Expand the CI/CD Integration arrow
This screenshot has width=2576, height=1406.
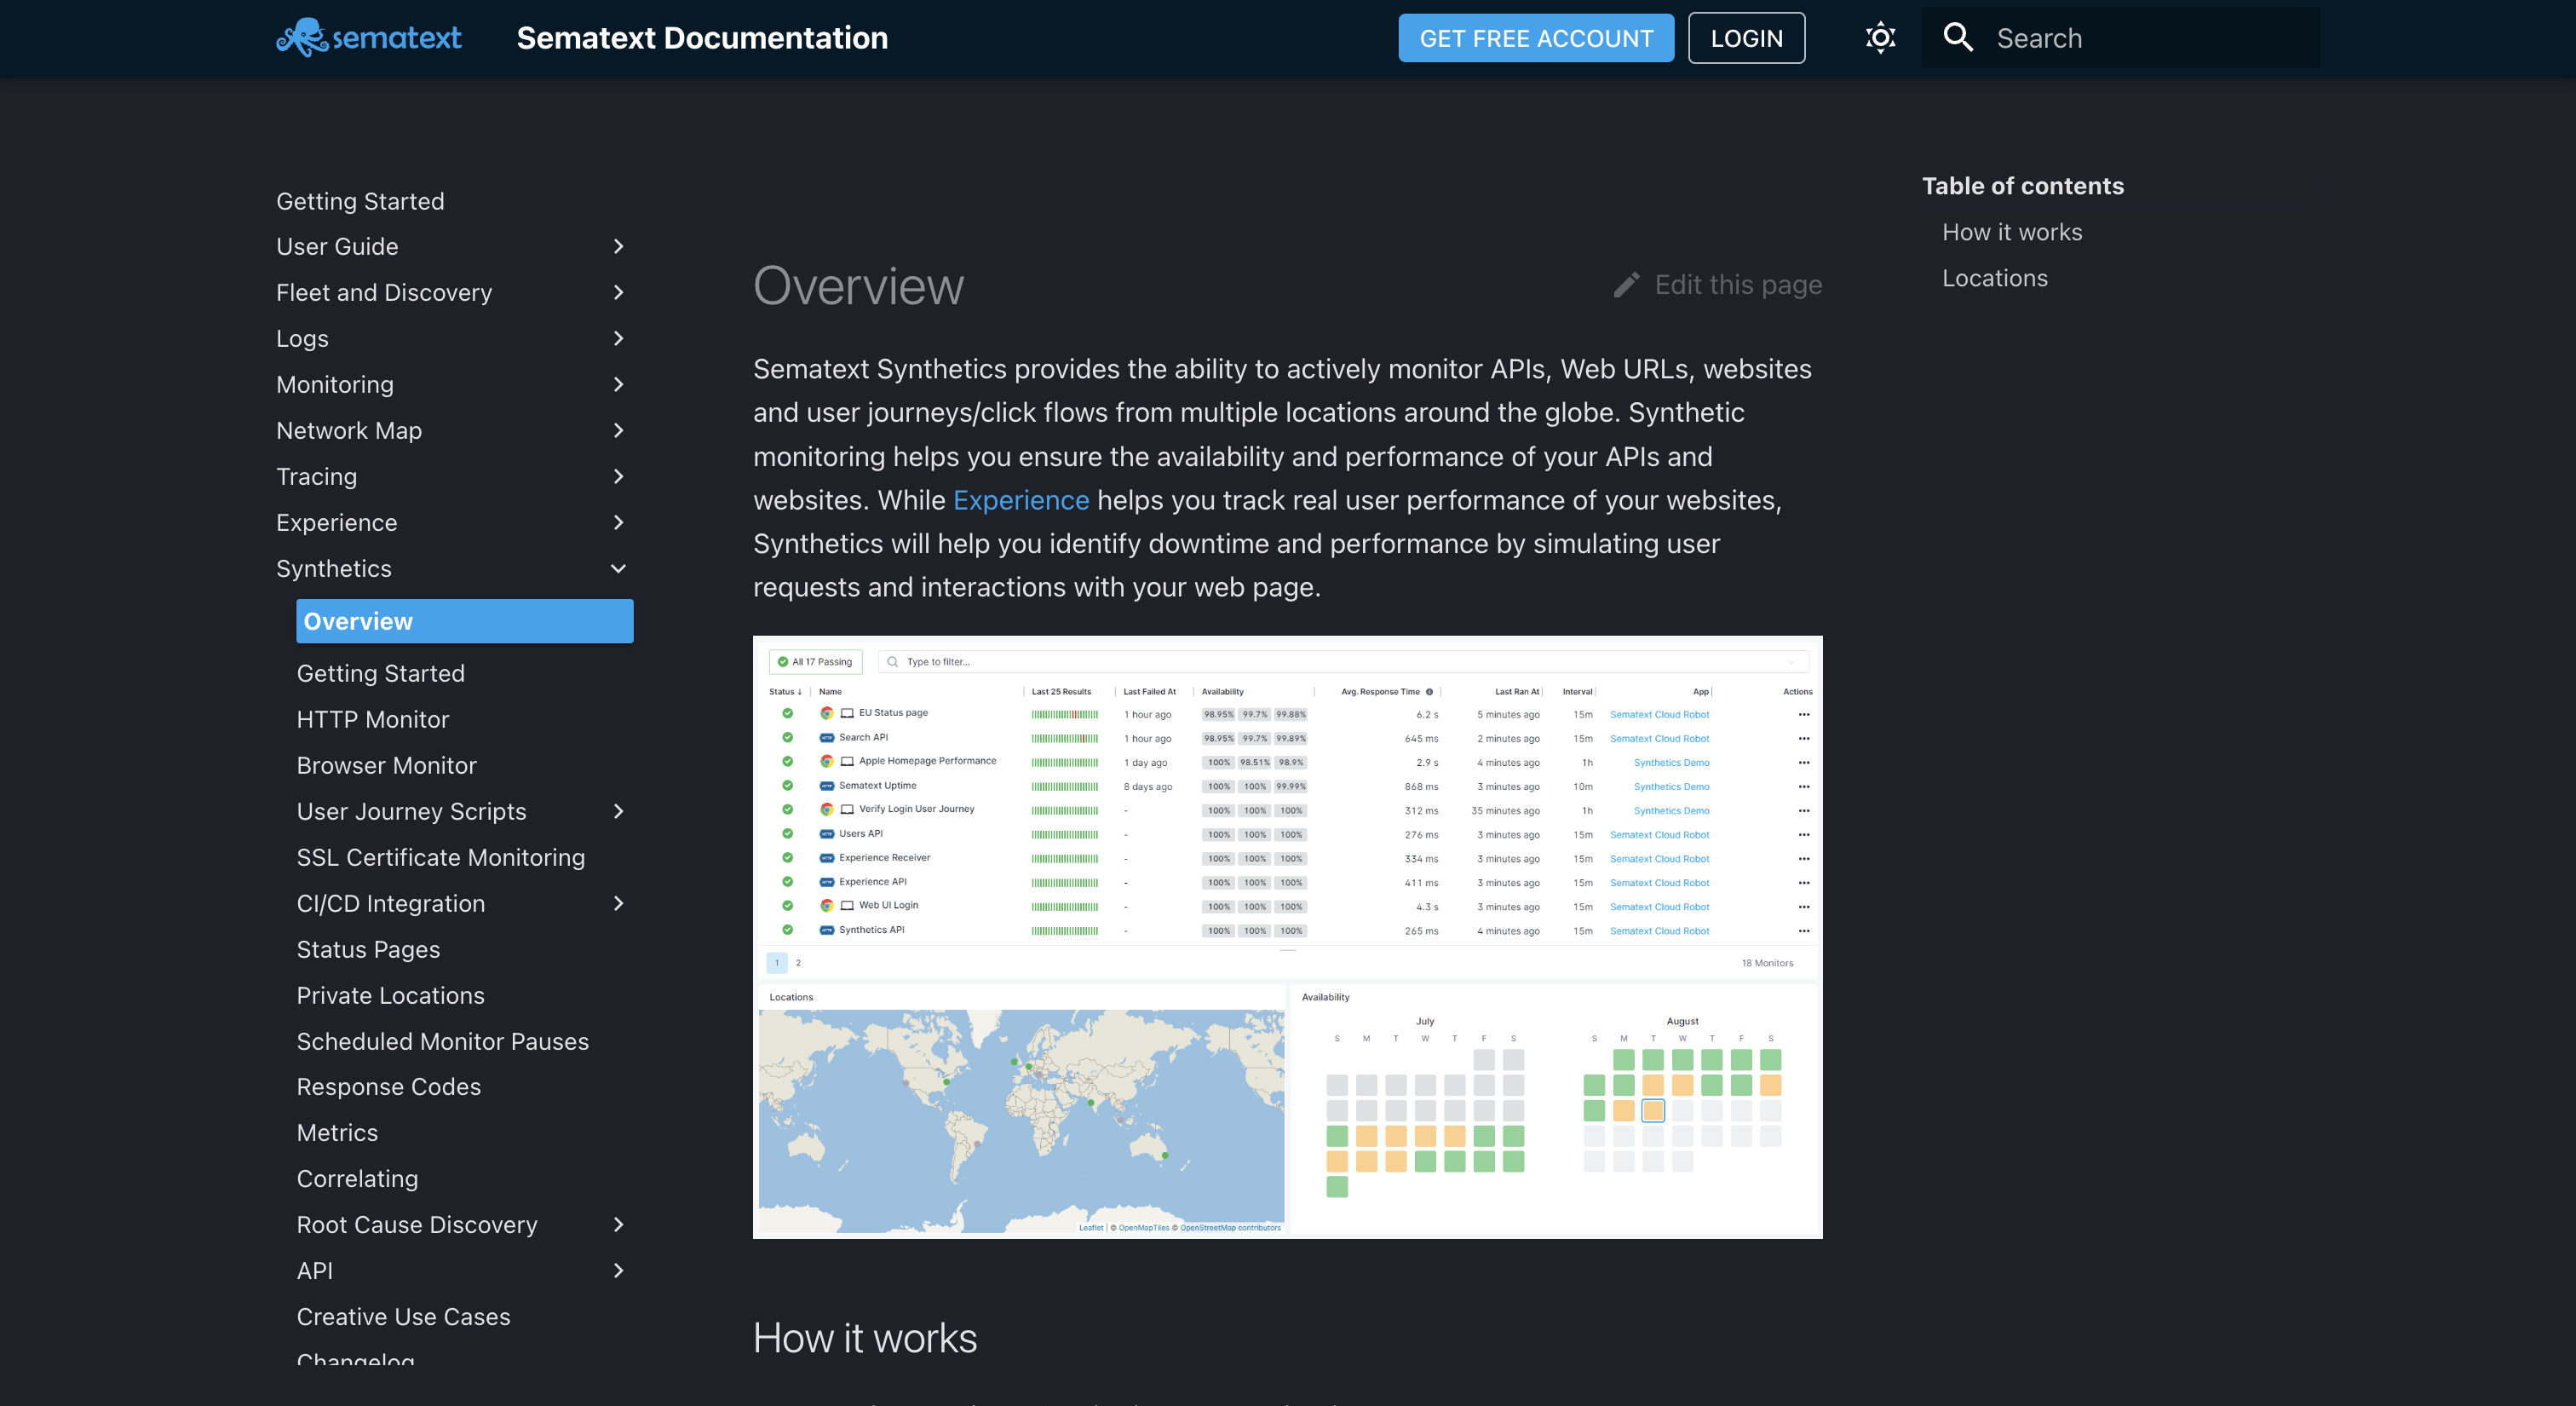click(x=618, y=904)
